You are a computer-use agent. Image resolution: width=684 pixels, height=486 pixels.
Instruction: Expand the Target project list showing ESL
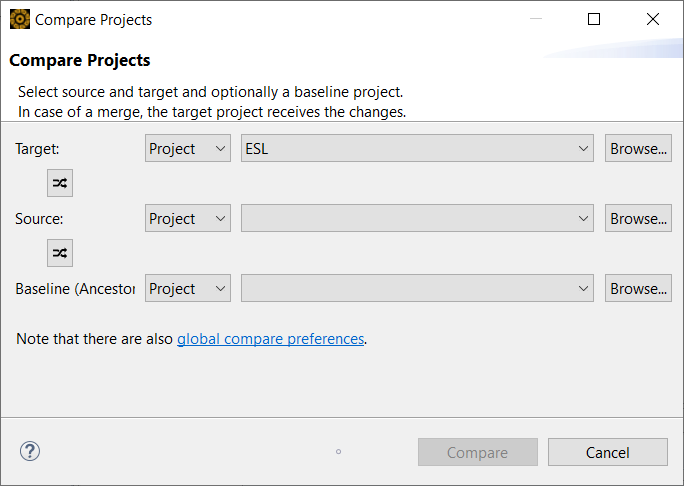point(417,149)
